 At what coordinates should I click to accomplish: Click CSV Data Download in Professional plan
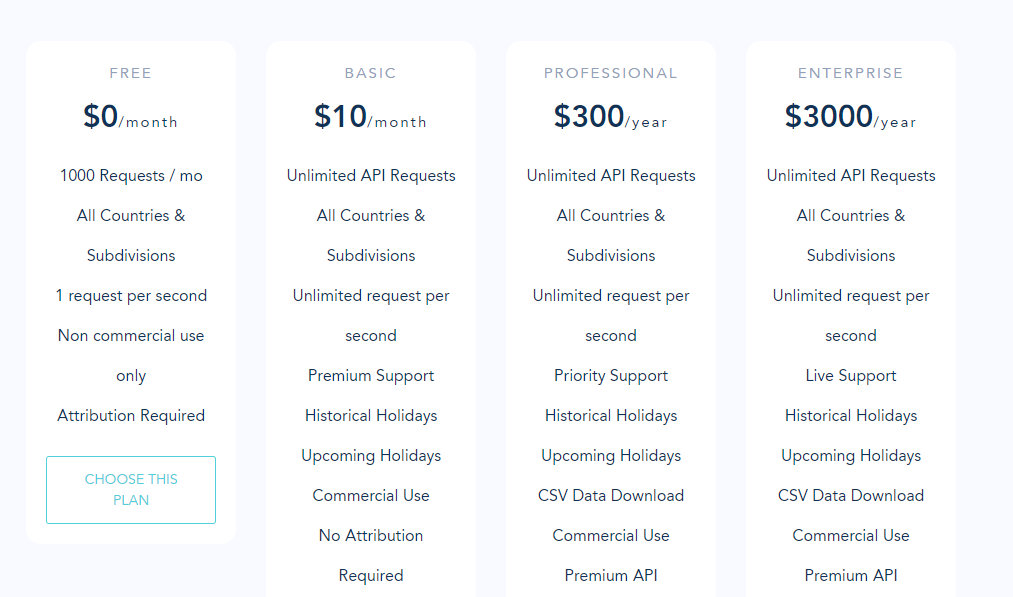(x=611, y=496)
